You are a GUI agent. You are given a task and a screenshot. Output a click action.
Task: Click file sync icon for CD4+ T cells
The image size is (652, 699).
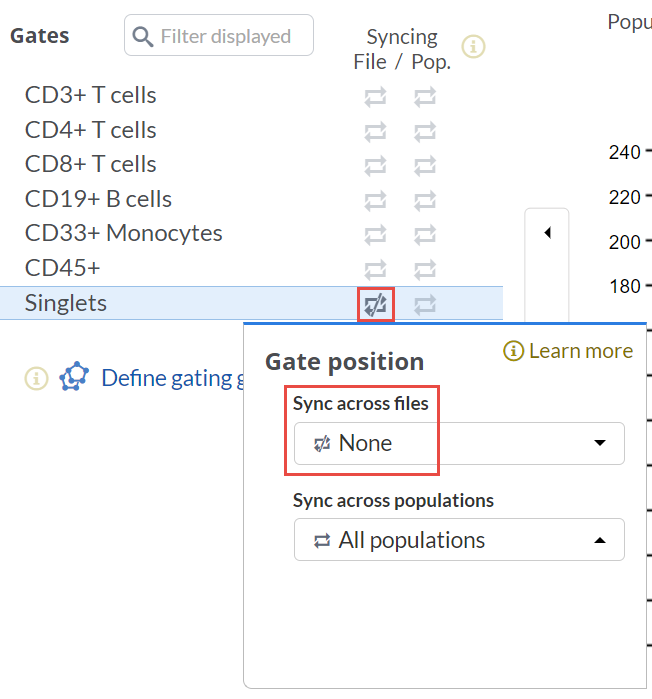tap(375, 131)
